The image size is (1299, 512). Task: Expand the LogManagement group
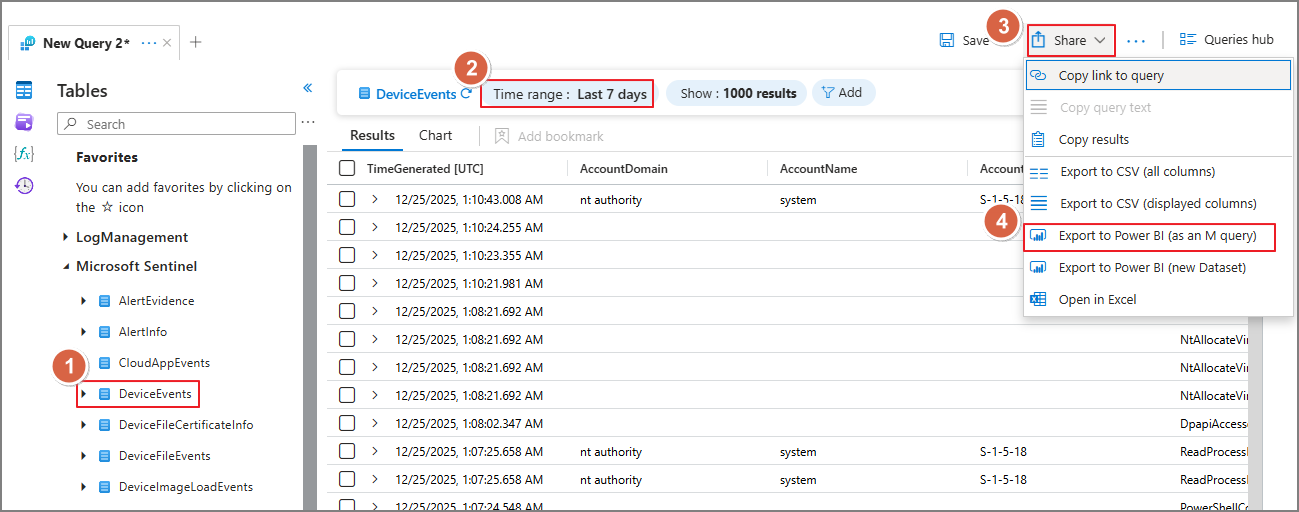click(65, 238)
